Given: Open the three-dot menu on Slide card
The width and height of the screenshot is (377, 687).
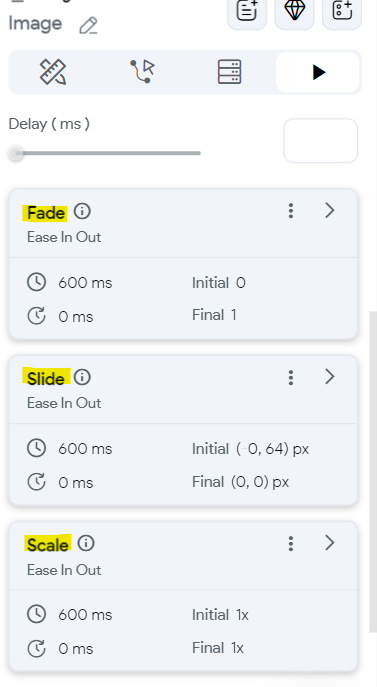Looking at the screenshot, I should [x=291, y=377].
